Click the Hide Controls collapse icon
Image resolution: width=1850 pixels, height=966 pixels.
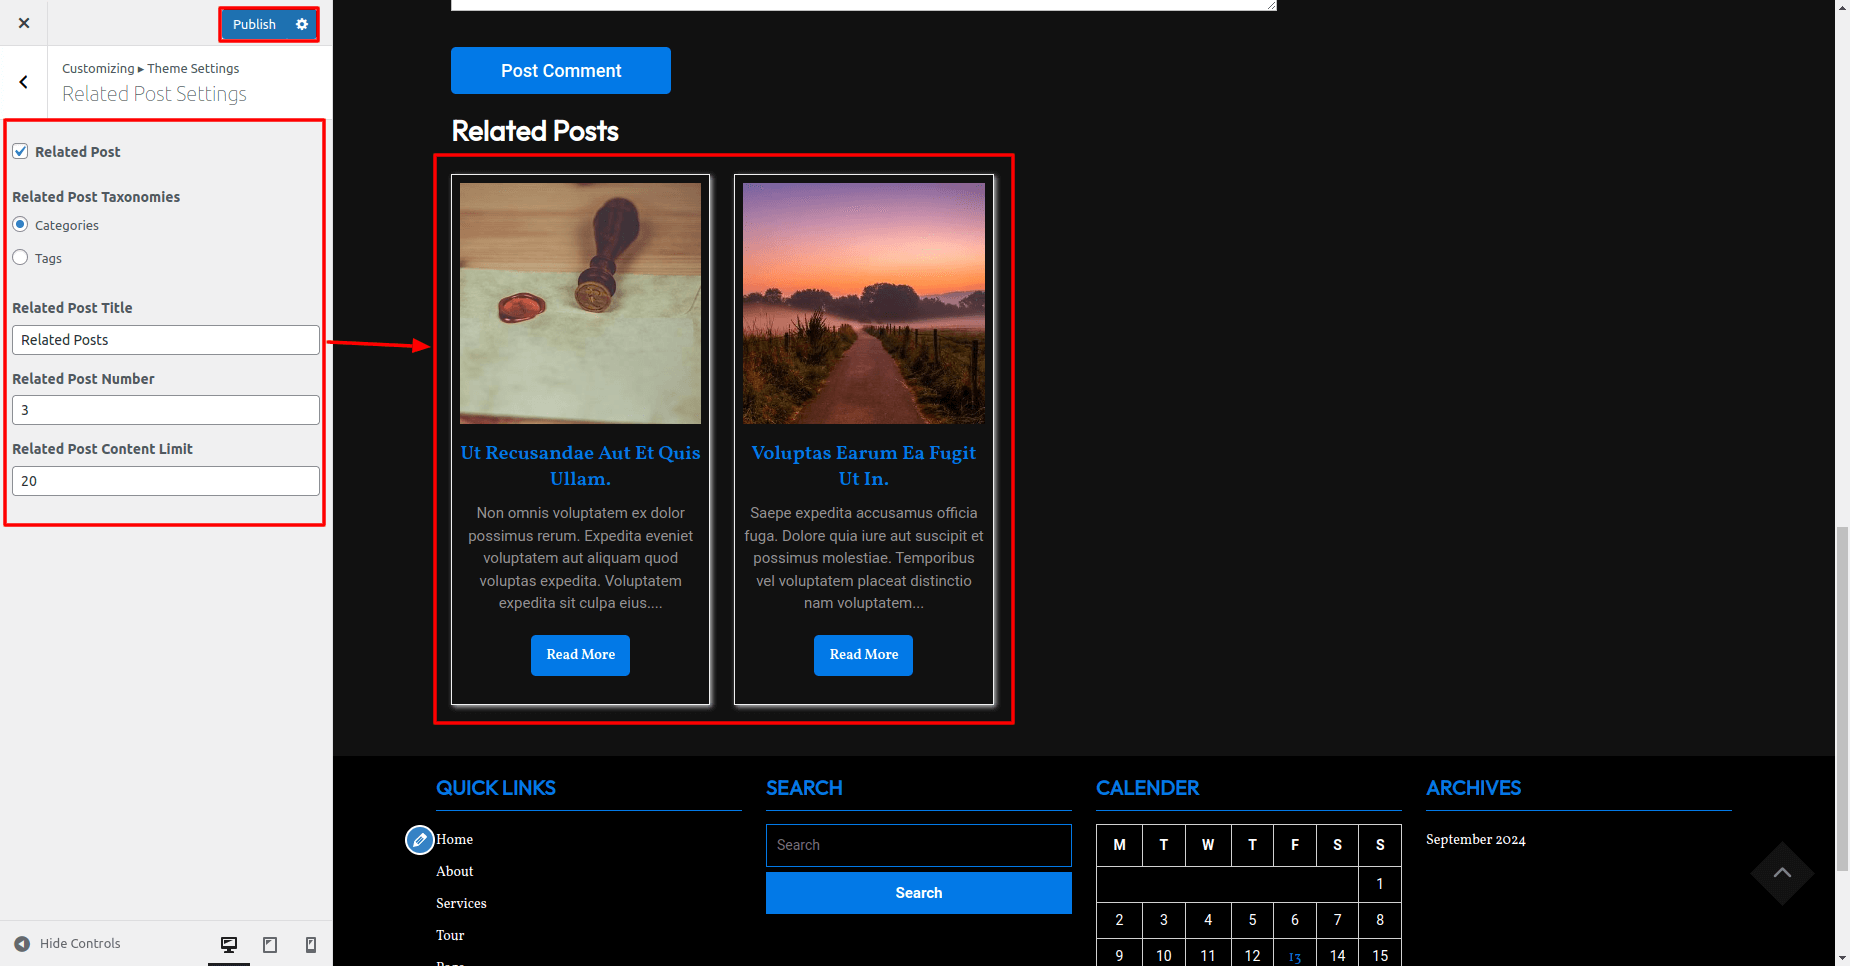pyautogui.click(x=22, y=943)
